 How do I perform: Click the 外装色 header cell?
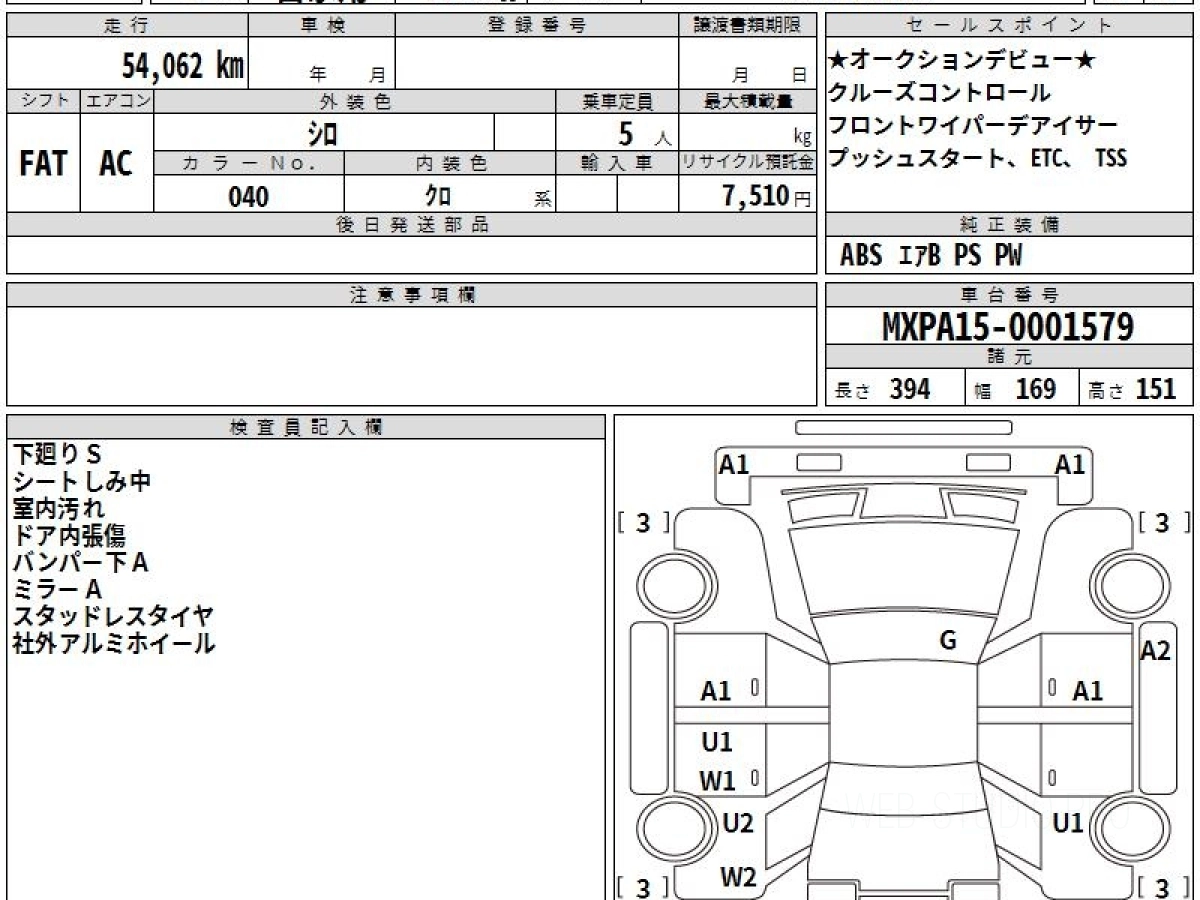[x=355, y=101]
